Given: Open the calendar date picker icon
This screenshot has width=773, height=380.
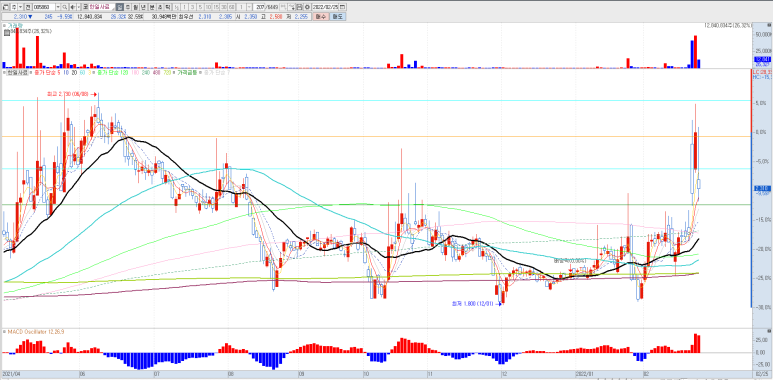Looking at the screenshot, I should click(342, 7).
